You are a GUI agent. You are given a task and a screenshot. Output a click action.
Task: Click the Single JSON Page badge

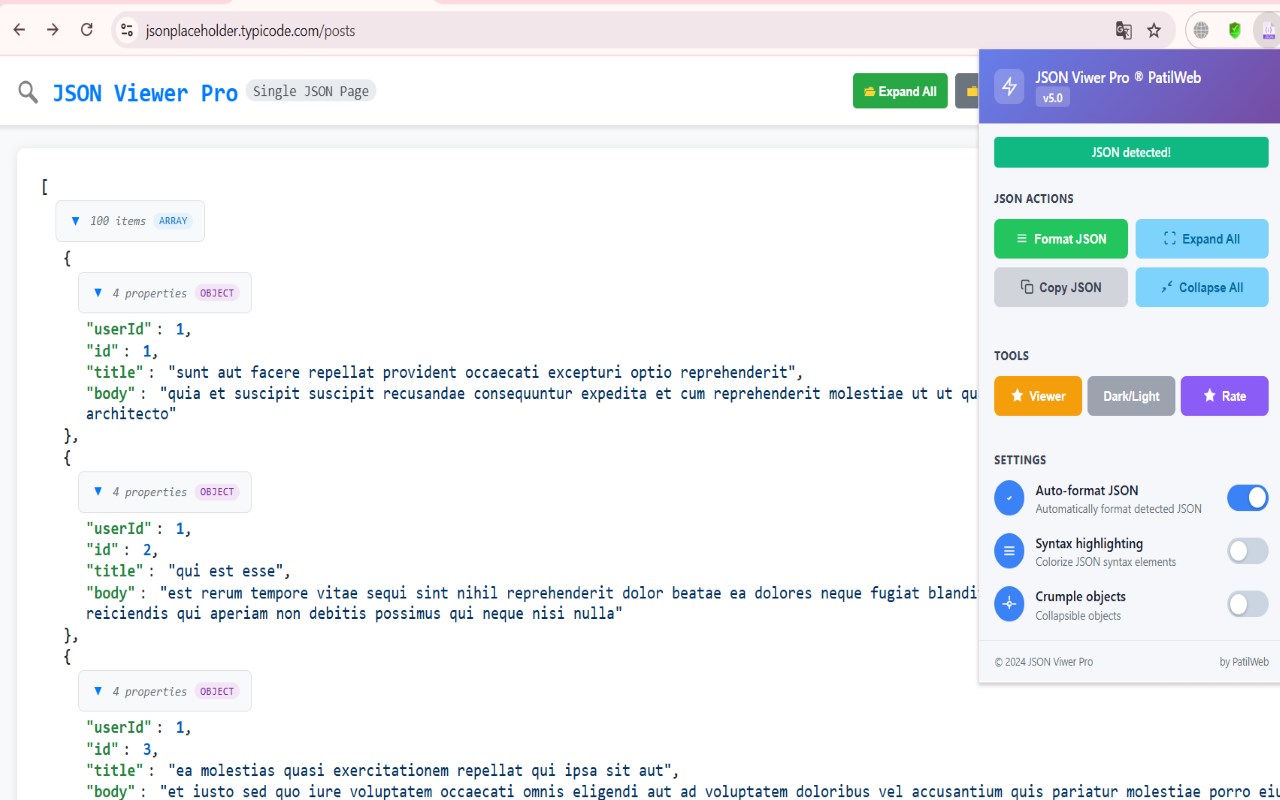click(x=311, y=91)
